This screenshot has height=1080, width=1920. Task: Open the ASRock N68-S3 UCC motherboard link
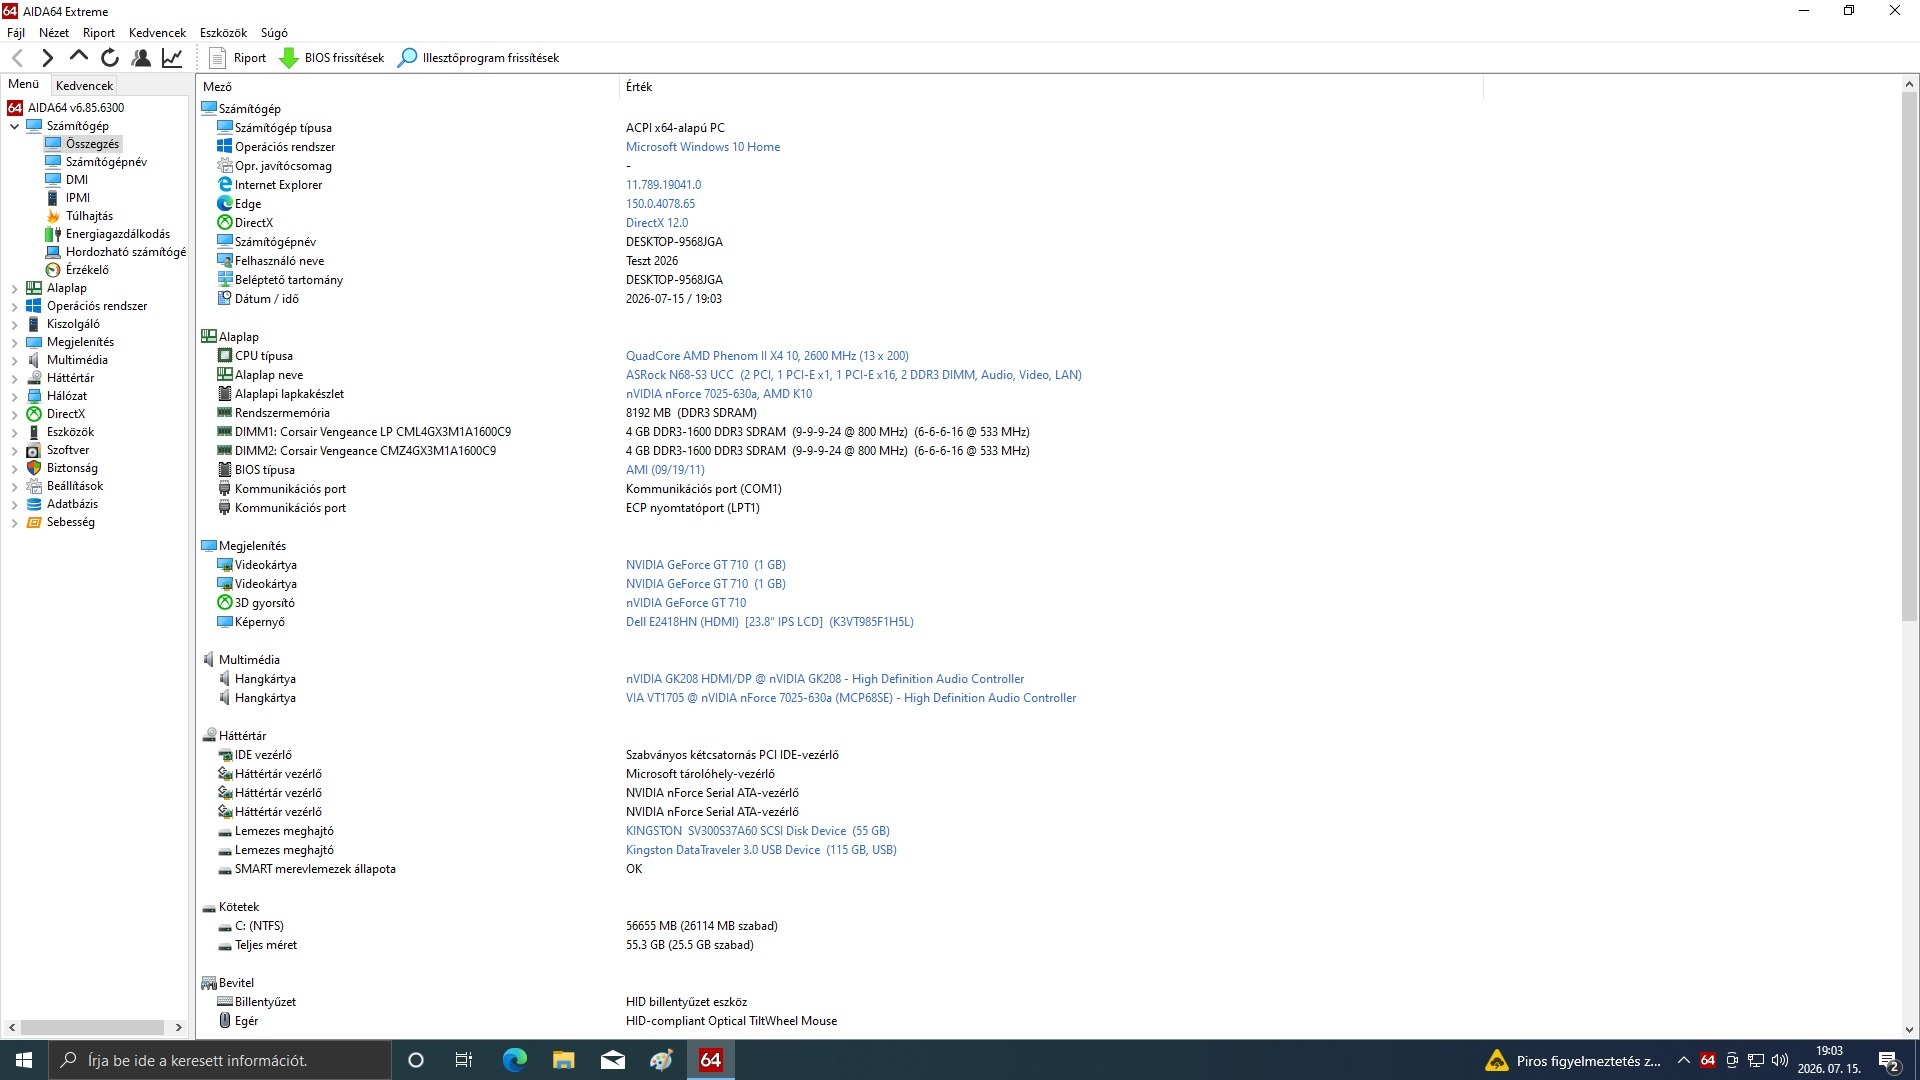coord(854,375)
